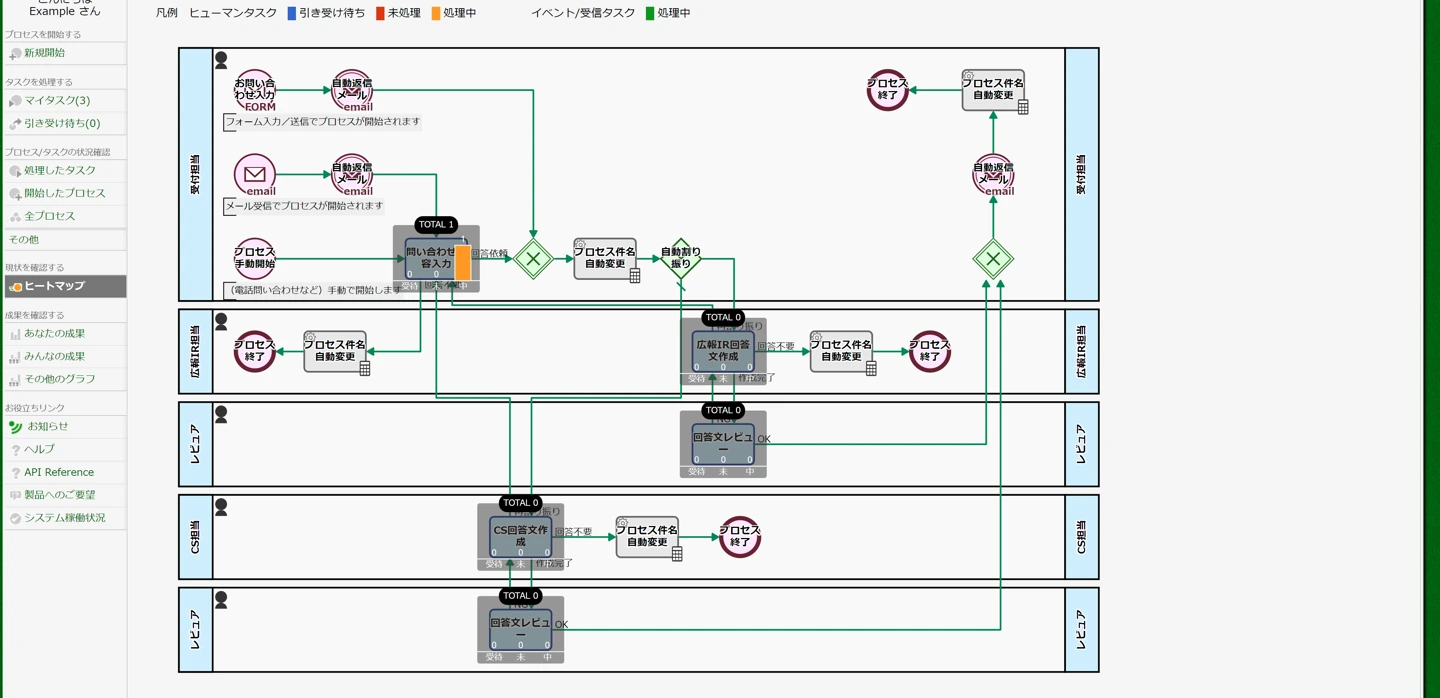Click the お問い合わせ入力 FORM start event
This screenshot has height=698, width=1440.
click(255, 91)
